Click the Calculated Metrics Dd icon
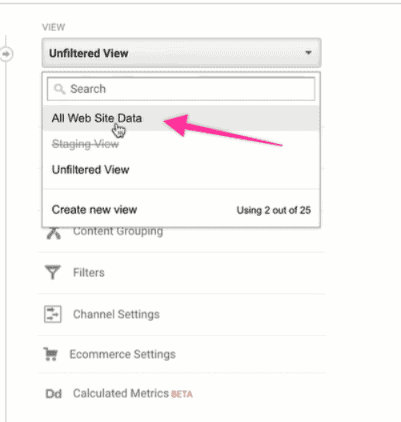Image resolution: width=401 pixels, height=422 pixels. click(54, 394)
